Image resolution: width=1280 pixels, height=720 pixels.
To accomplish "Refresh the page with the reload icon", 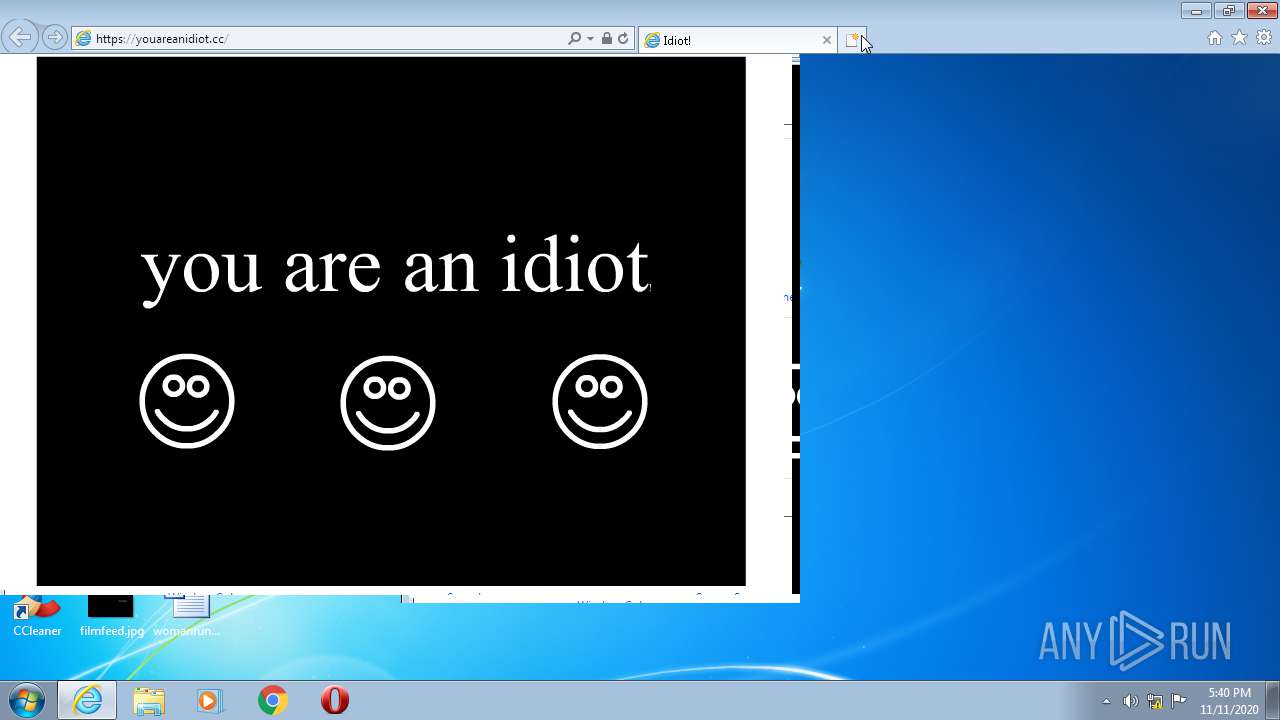I will pos(623,39).
